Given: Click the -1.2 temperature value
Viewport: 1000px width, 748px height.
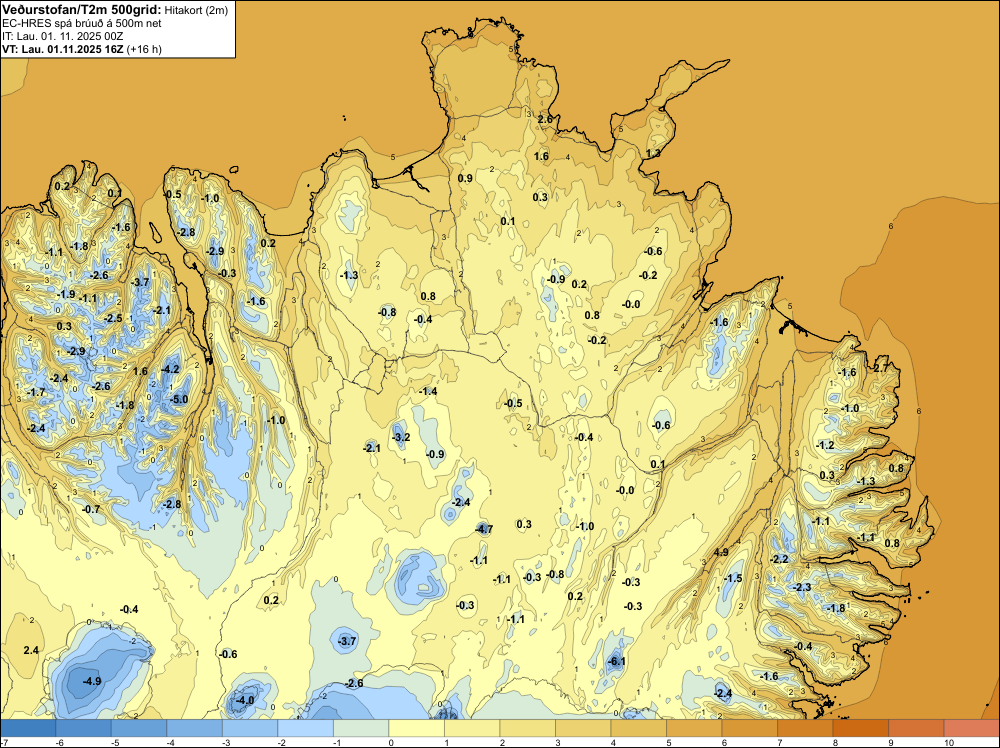Looking at the screenshot, I should pyautogui.click(x=825, y=445).
